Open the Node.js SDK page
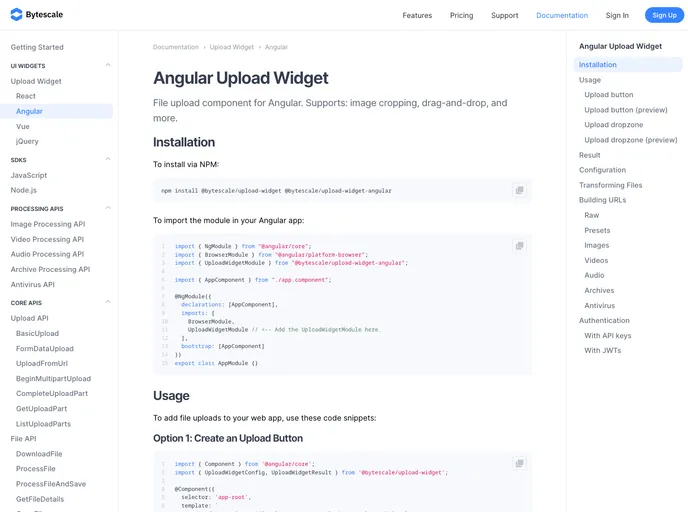 pos(24,190)
